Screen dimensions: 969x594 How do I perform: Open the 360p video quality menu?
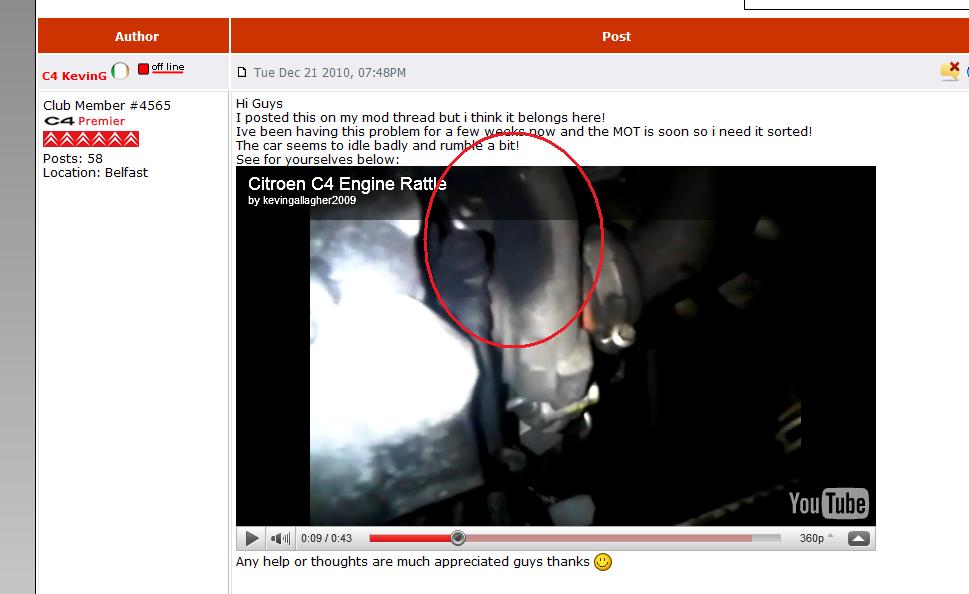click(x=816, y=538)
